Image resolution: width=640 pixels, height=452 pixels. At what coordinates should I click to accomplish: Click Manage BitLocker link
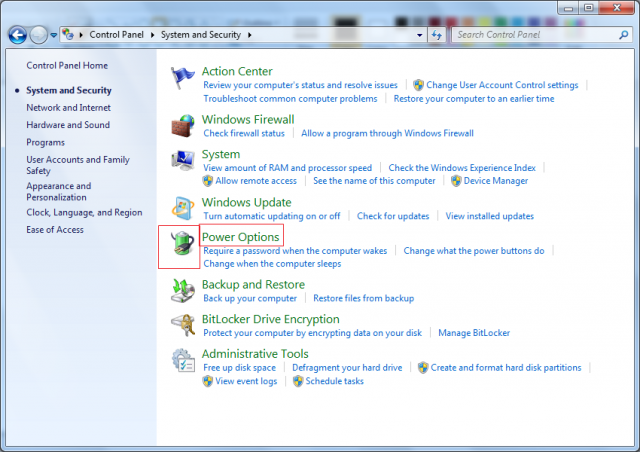click(x=474, y=333)
